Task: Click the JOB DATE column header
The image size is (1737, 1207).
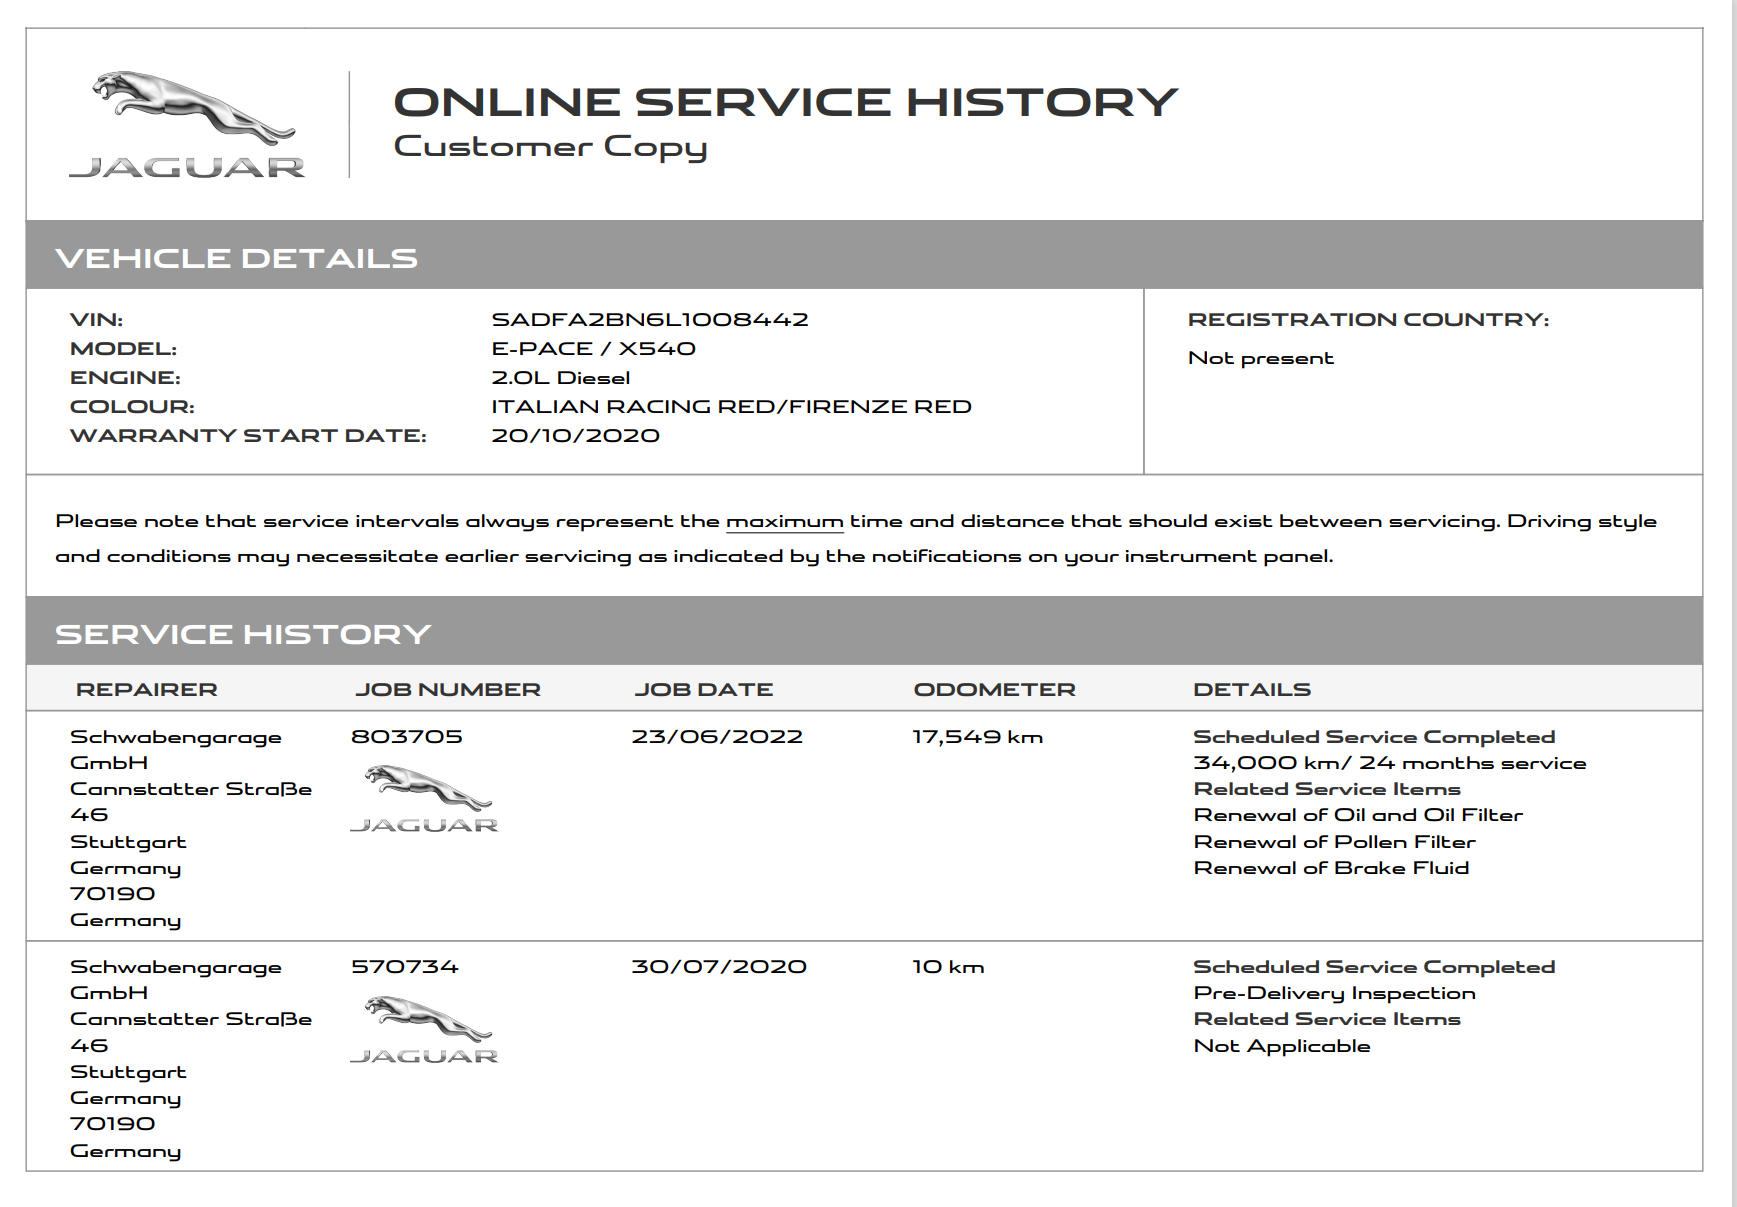Action: coord(704,689)
